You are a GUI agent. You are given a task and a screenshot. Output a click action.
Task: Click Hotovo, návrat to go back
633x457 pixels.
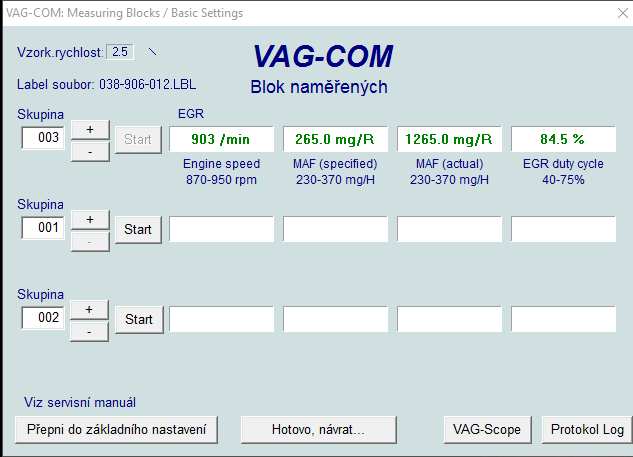[319, 430]
